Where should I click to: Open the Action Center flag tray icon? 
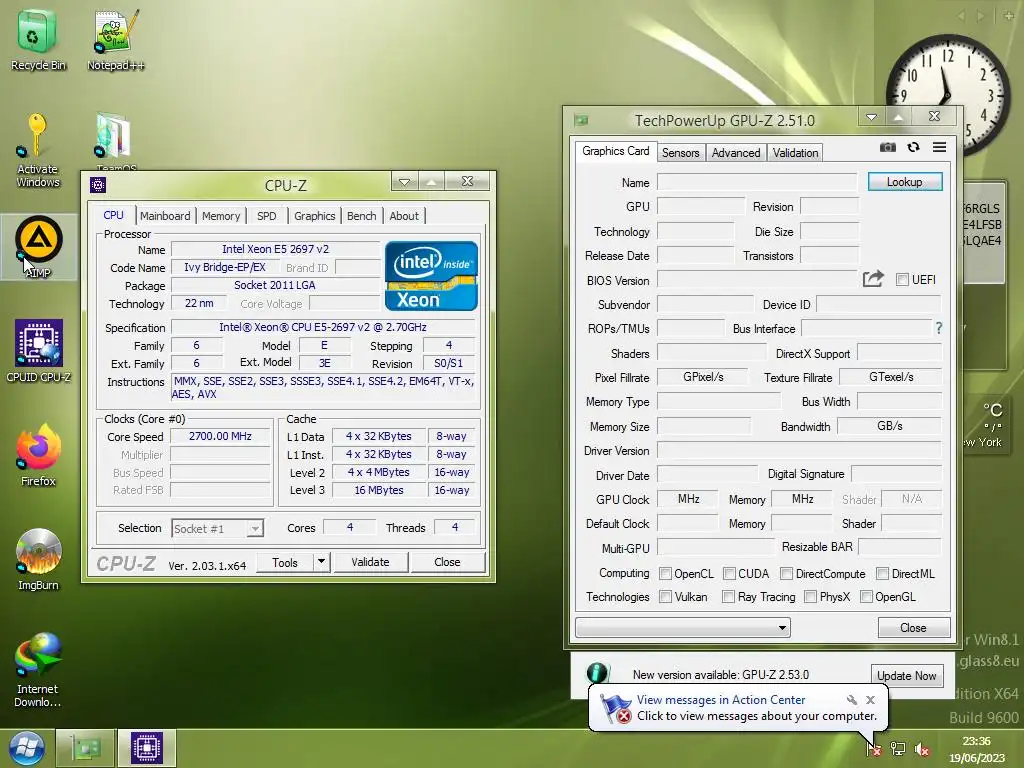coord(874,749)
